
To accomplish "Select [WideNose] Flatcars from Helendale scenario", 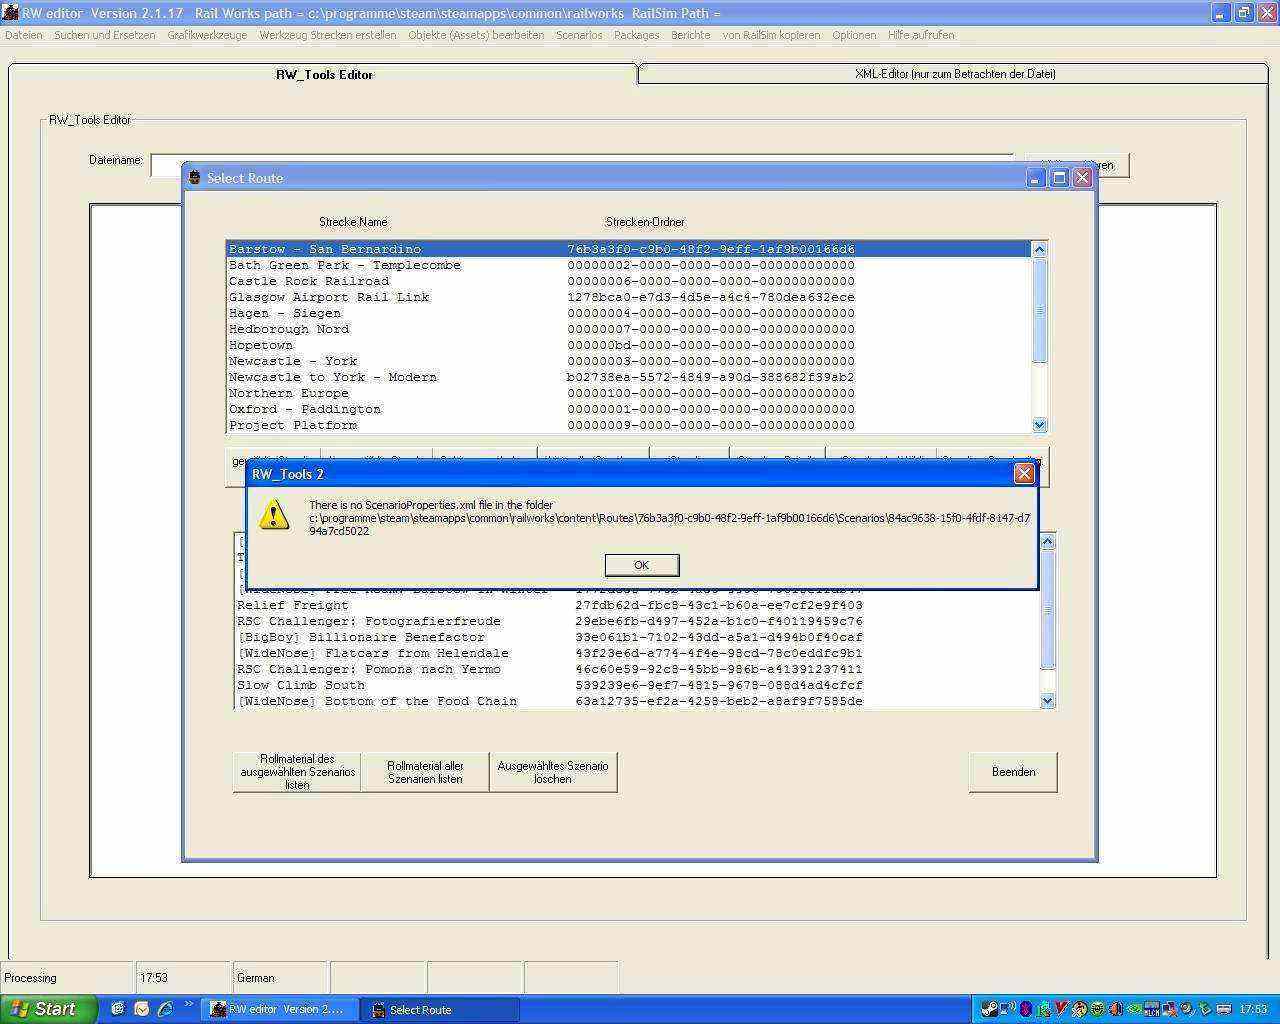I will (637, 653).
